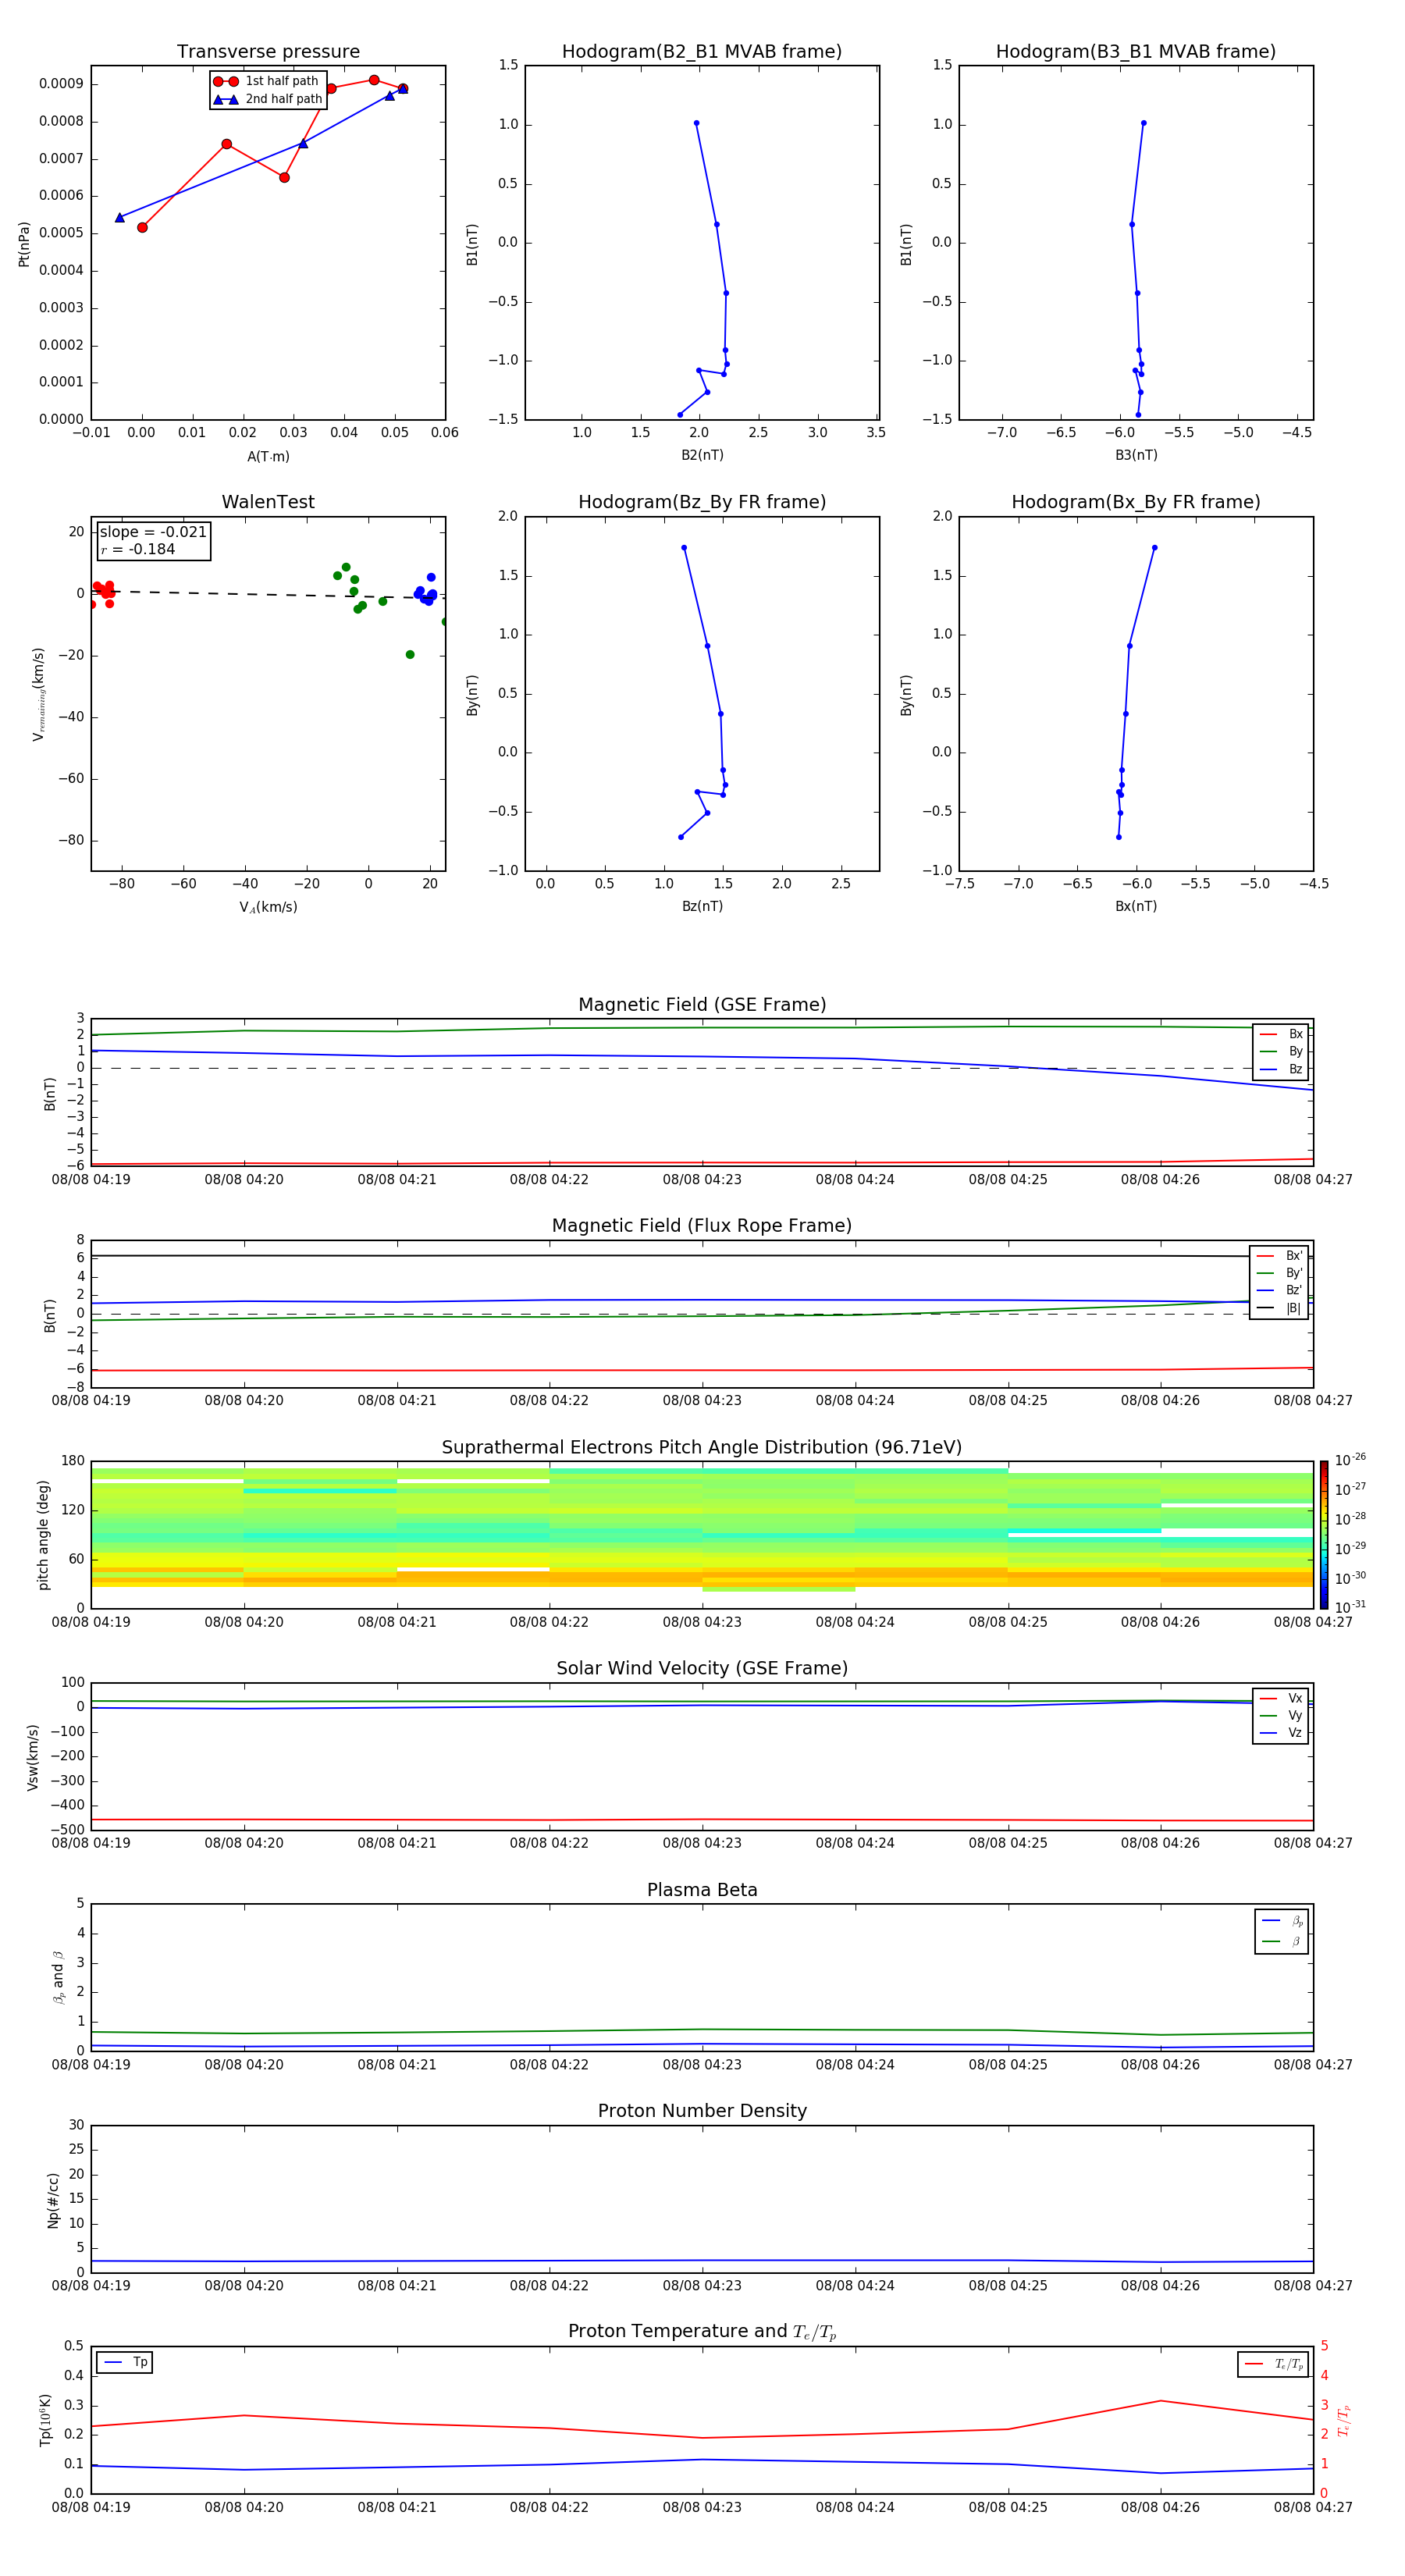The width and height of the screenshot is (1405, 2576).
Task: Click the "Hodogram(Bx_By FR frame)" title
Action: pos(1136,502)
